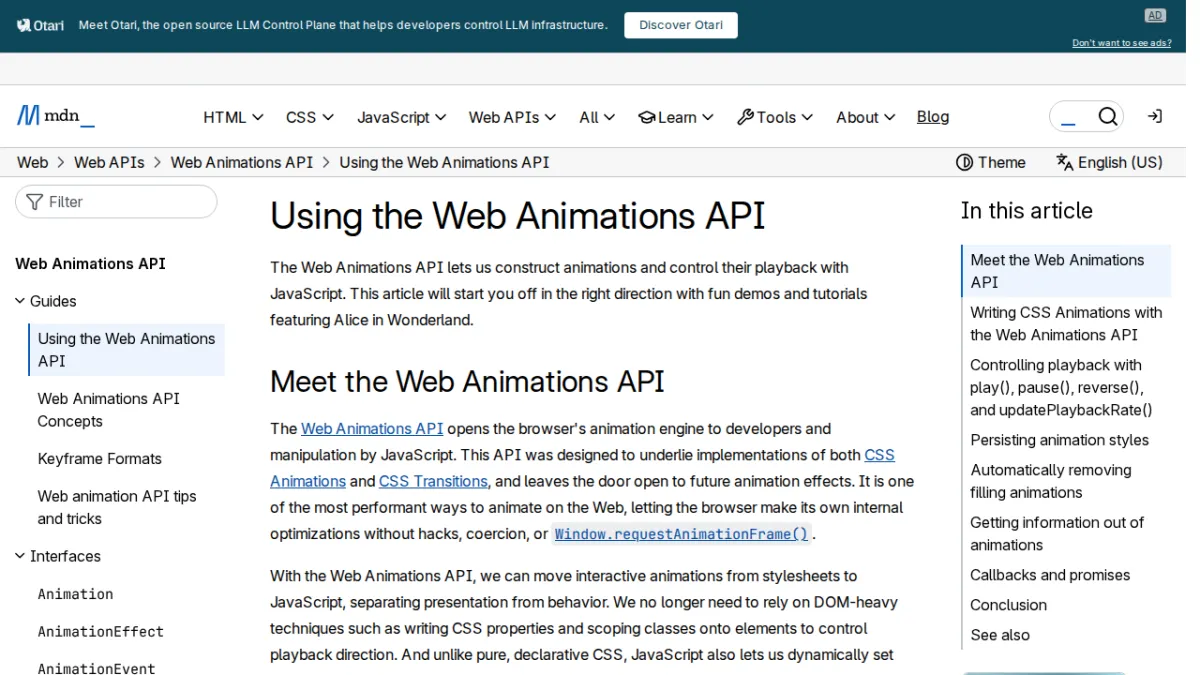Open the About menu
1200x675 pixels.
point(865,117)
